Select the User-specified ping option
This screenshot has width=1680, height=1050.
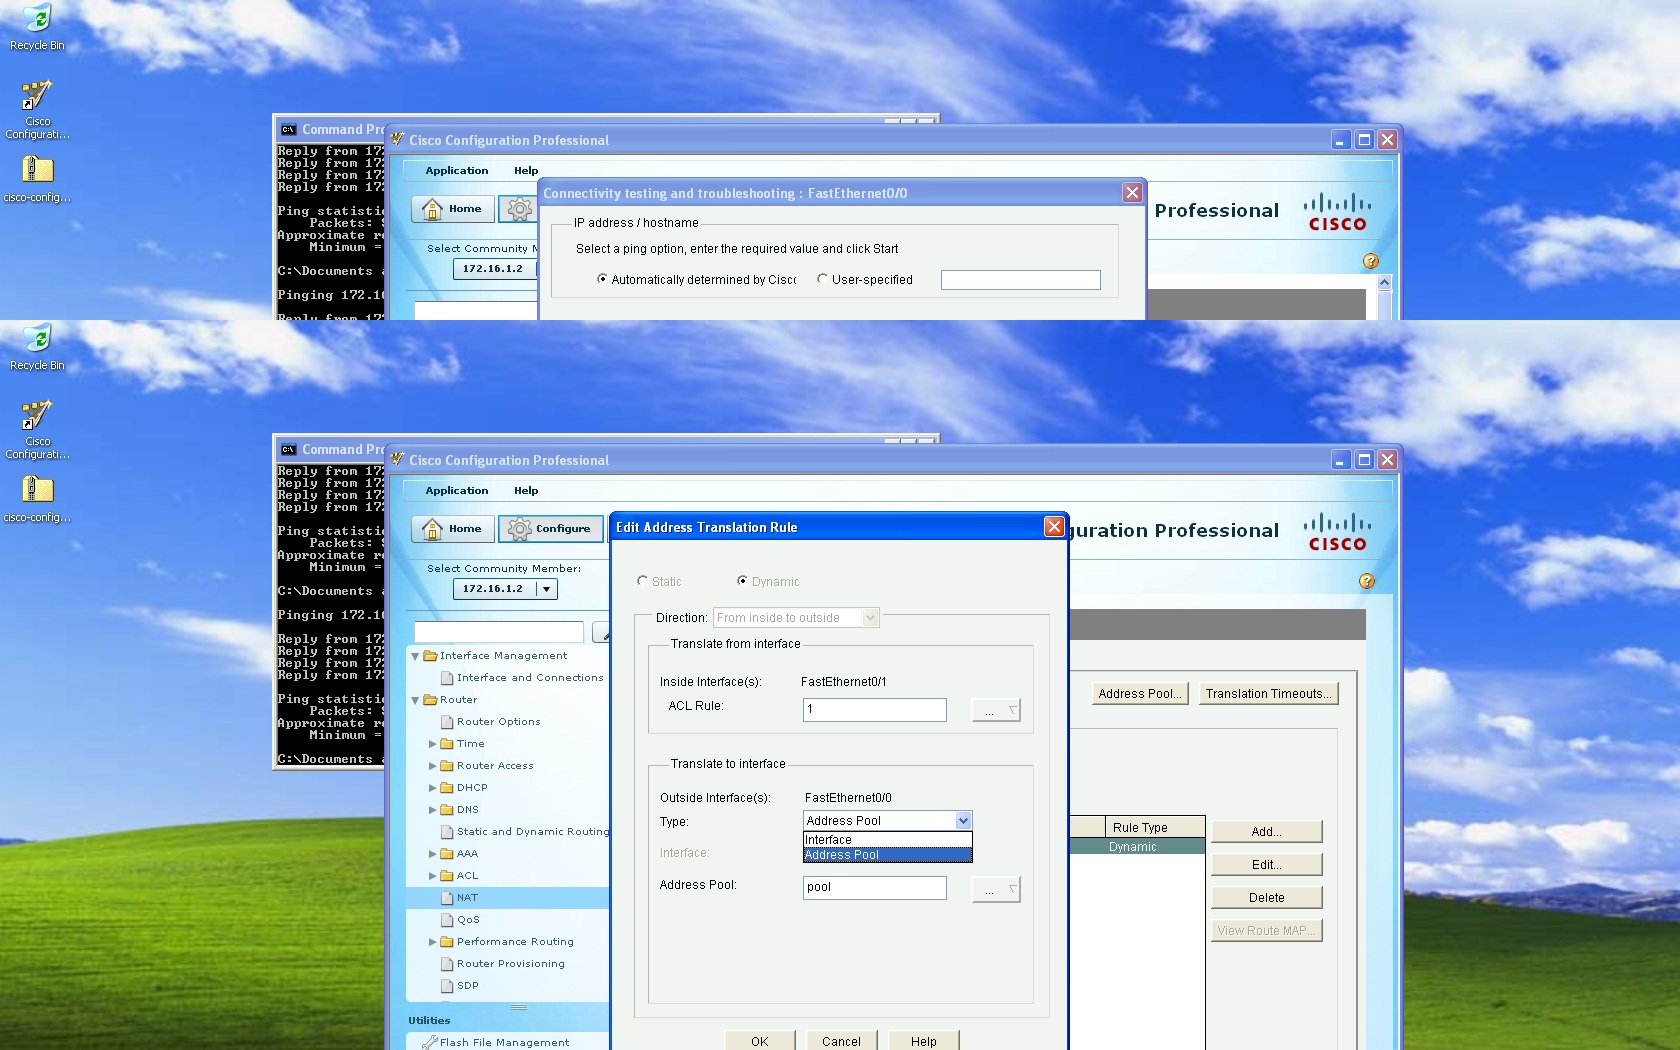point(822,279)
